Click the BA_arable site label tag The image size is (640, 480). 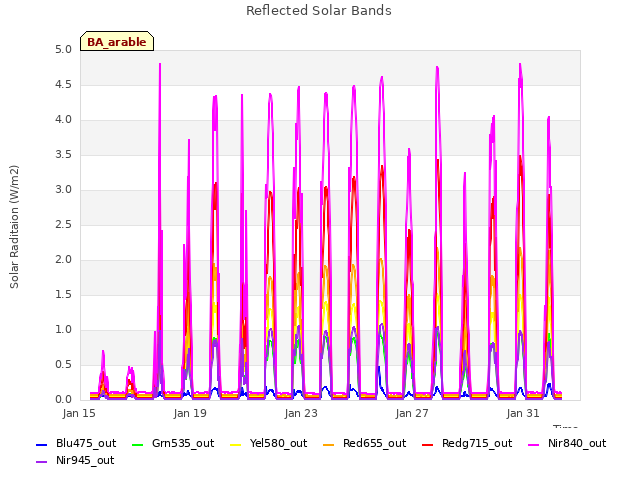click(x=117, y=41)
